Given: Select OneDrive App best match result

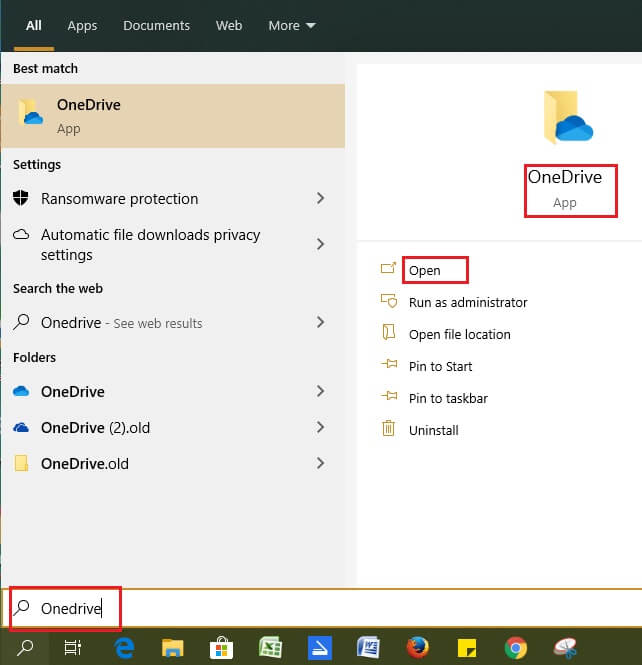Looking at the screenshot, I should 173,116.
